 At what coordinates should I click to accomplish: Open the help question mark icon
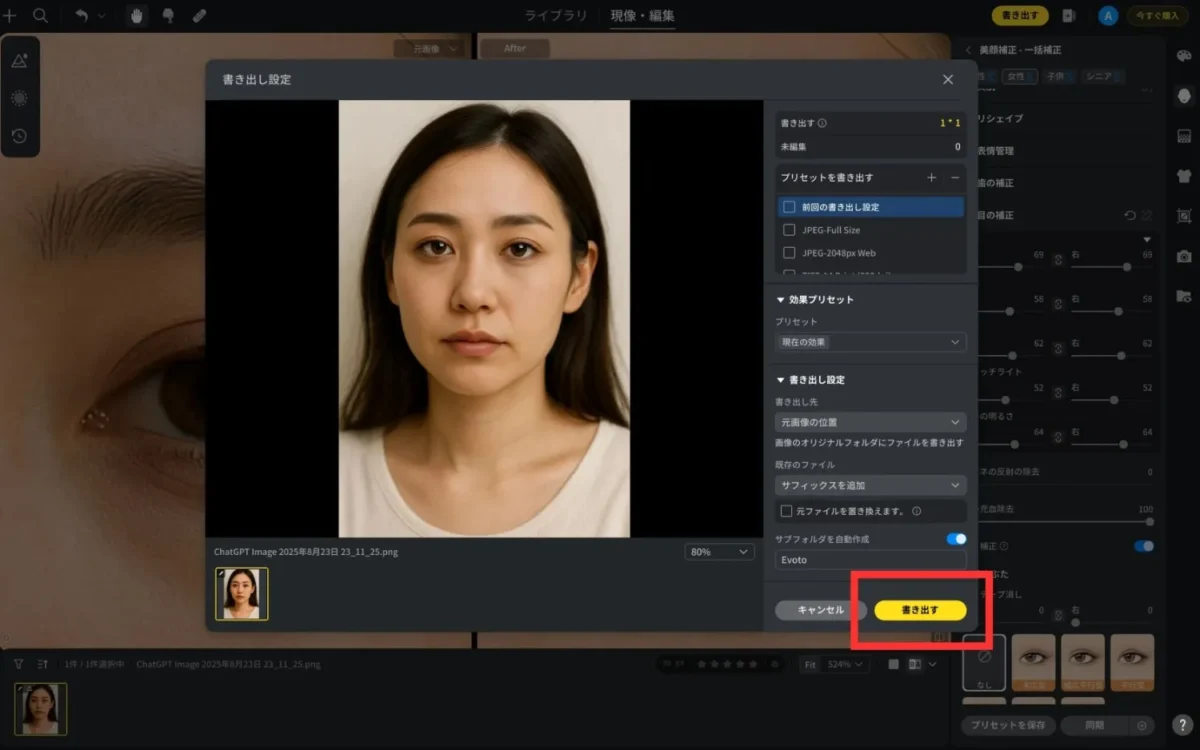click(x=1182, y=725)
